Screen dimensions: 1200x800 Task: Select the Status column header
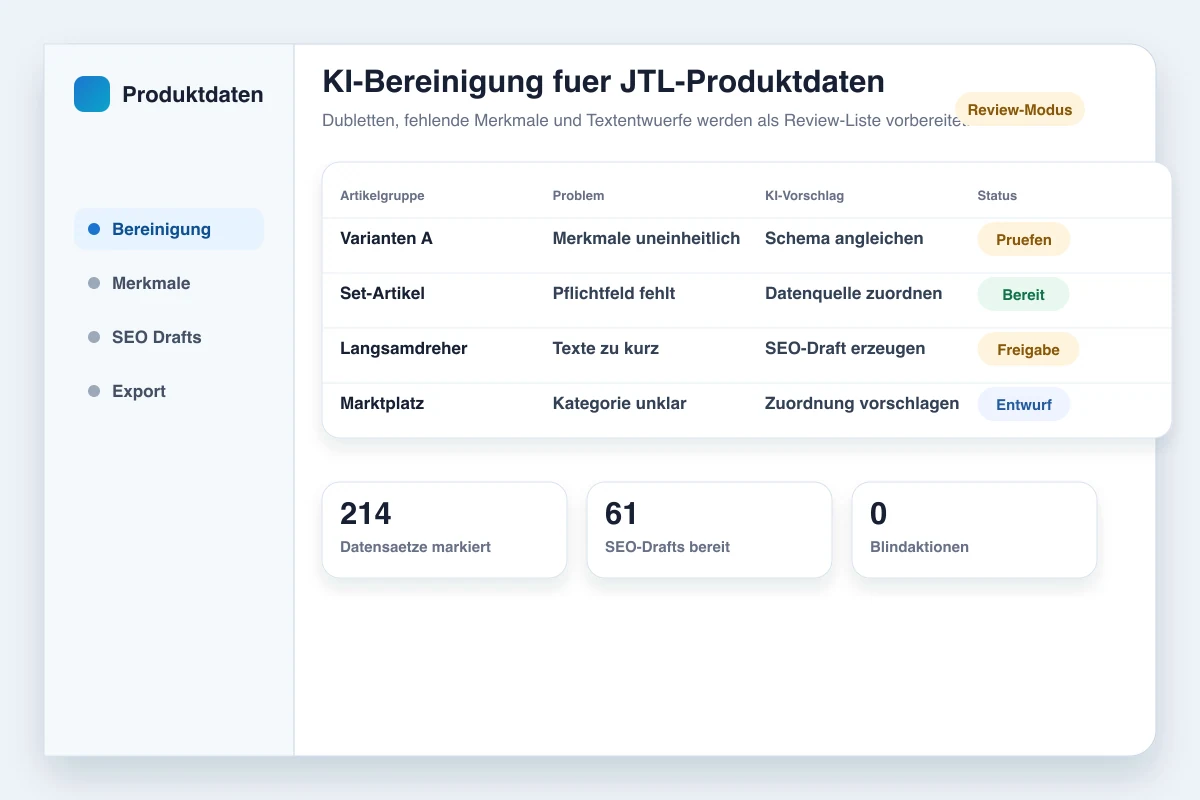pos(997,195)
